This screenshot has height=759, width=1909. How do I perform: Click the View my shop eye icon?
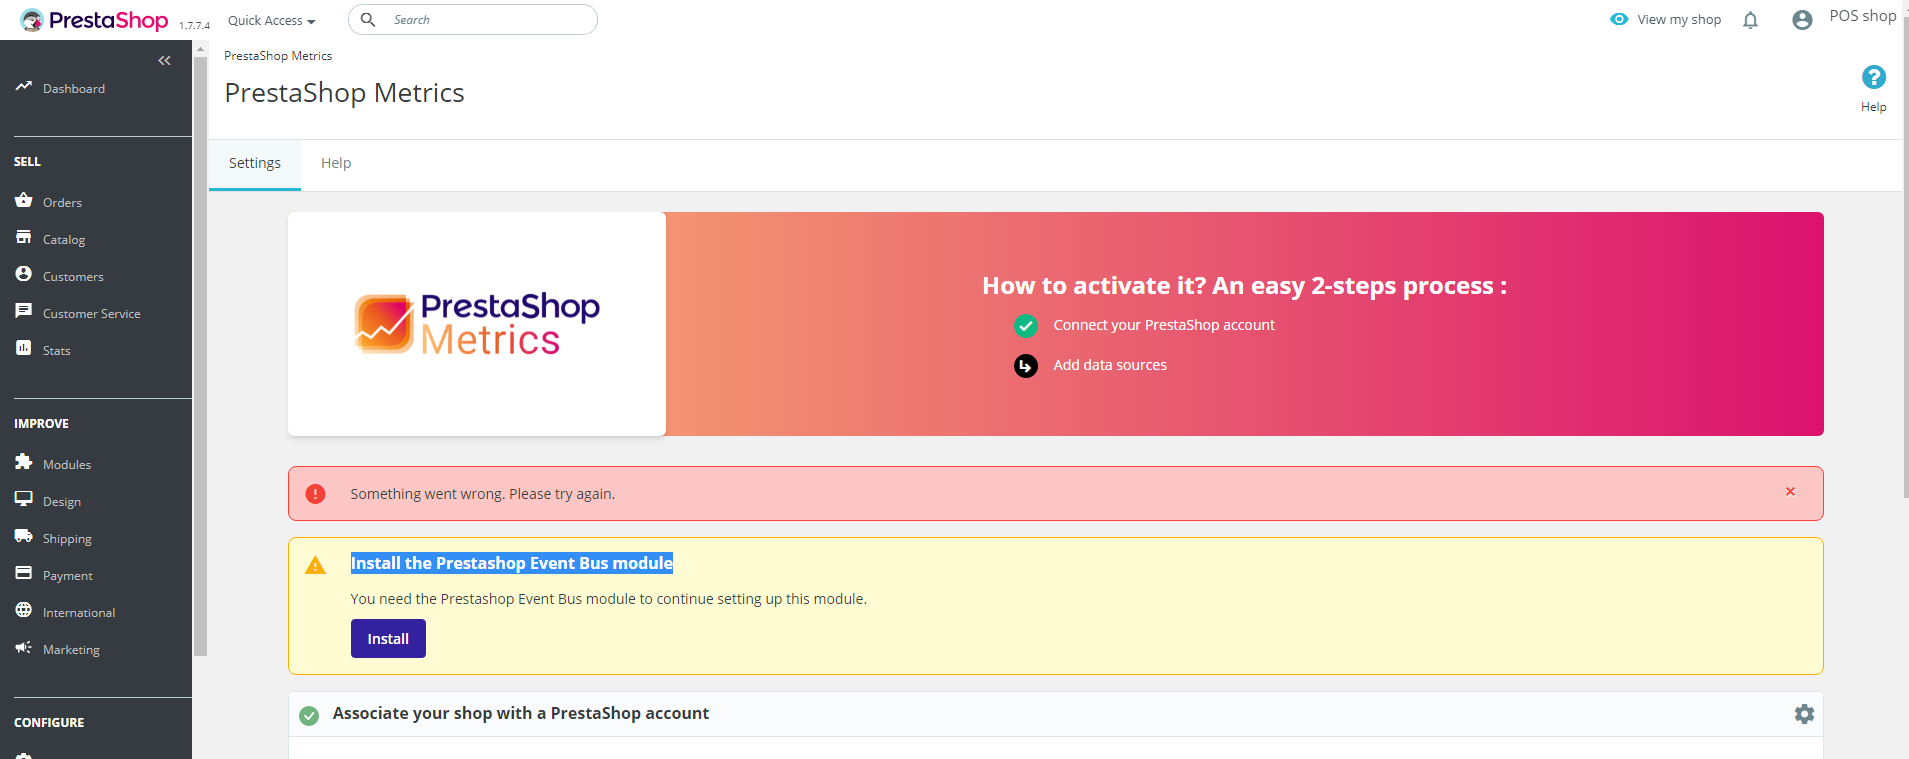pos(1619,19)
